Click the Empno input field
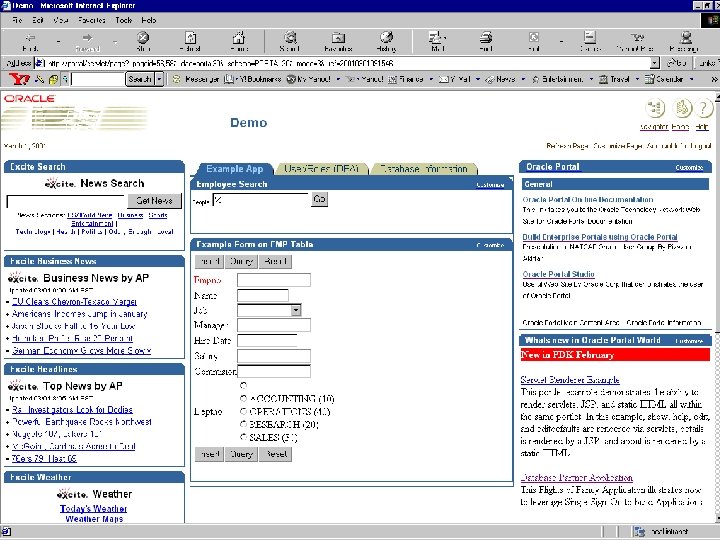Viewport: 720px width, 540px height. tap(274, 280)
